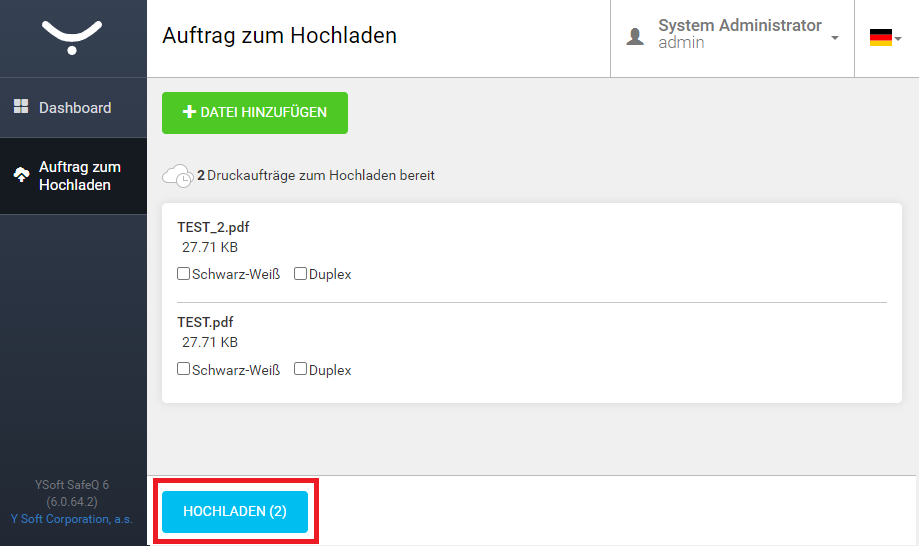Screen dimensions: 919x548
Task: Enable Duplex for TEST_2.pdf
Action: tap(300, 274)
